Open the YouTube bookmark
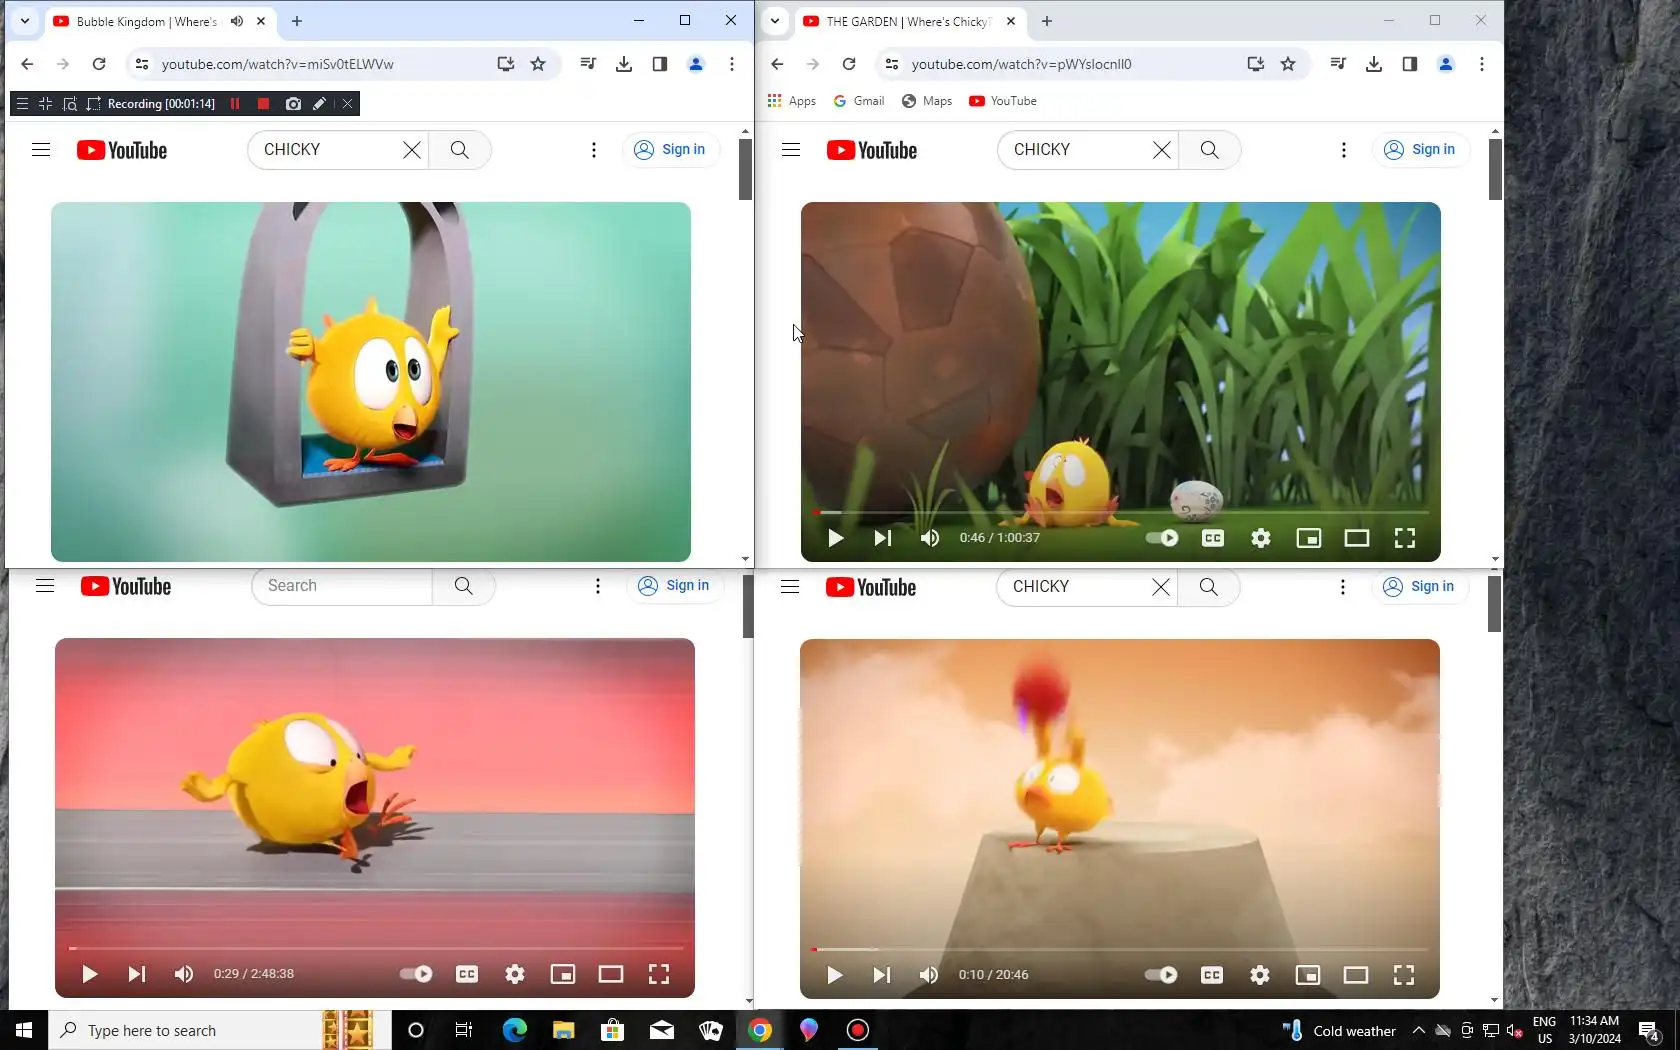The width and height of the screenshot is (1680, 1050). tap(1003, 101)
